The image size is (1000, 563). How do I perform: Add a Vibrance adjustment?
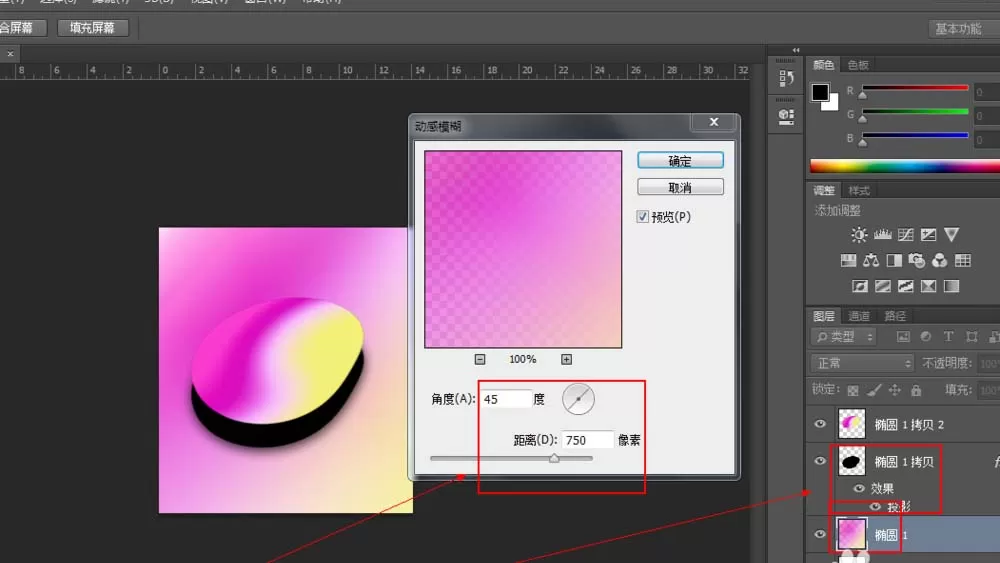click(952, 235)
